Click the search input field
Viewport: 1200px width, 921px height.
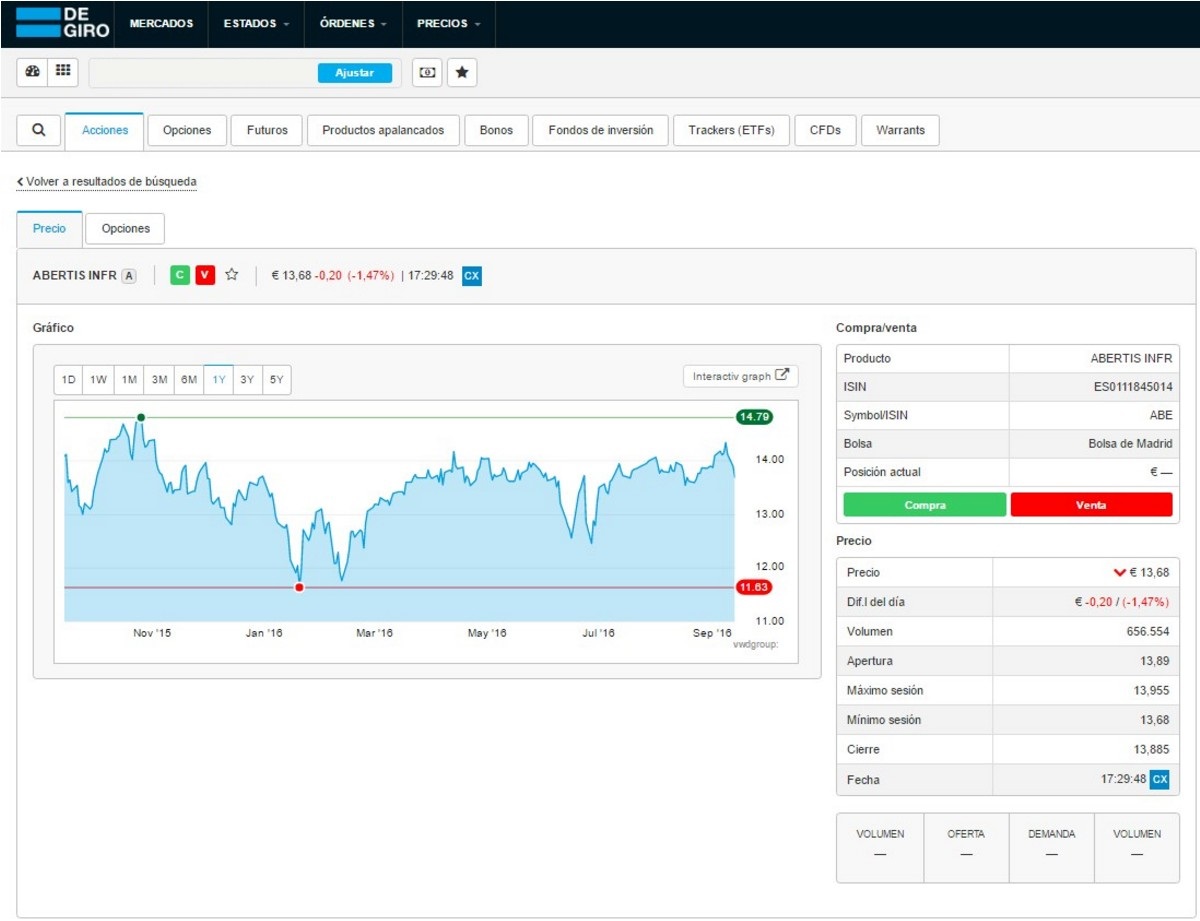(x=203, y=73)
